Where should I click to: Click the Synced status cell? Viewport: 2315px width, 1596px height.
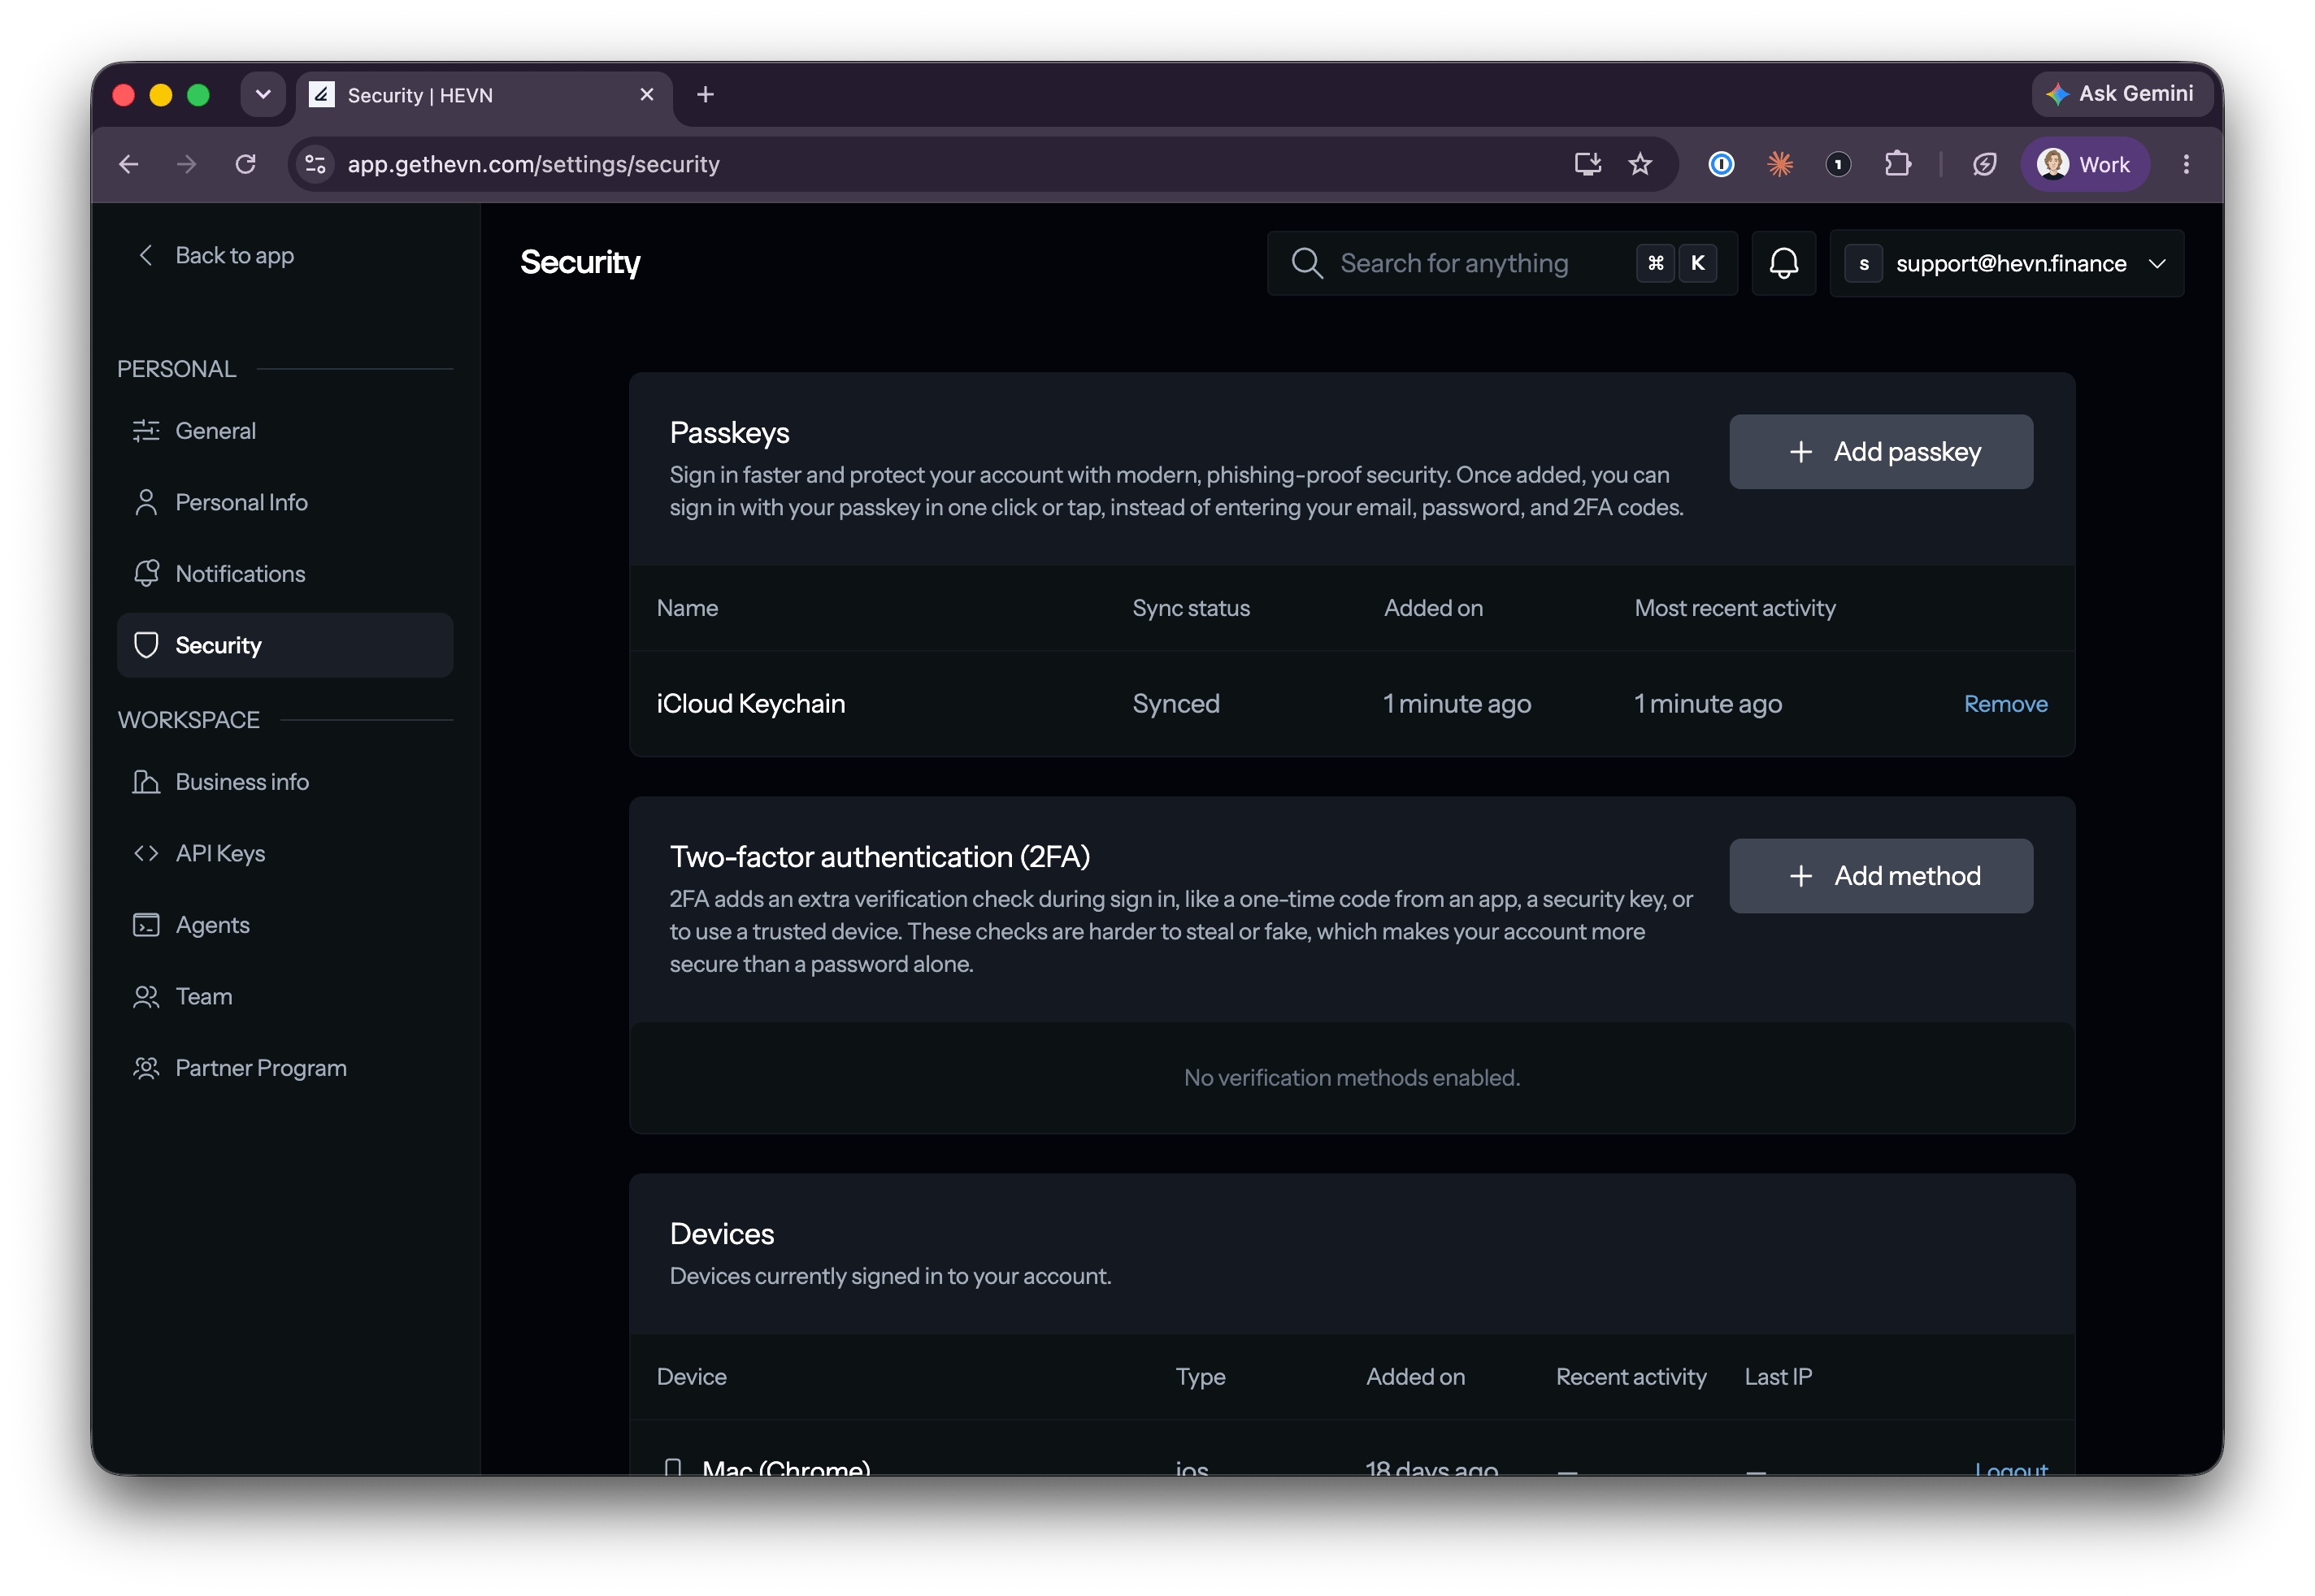tap(1175, 704)
